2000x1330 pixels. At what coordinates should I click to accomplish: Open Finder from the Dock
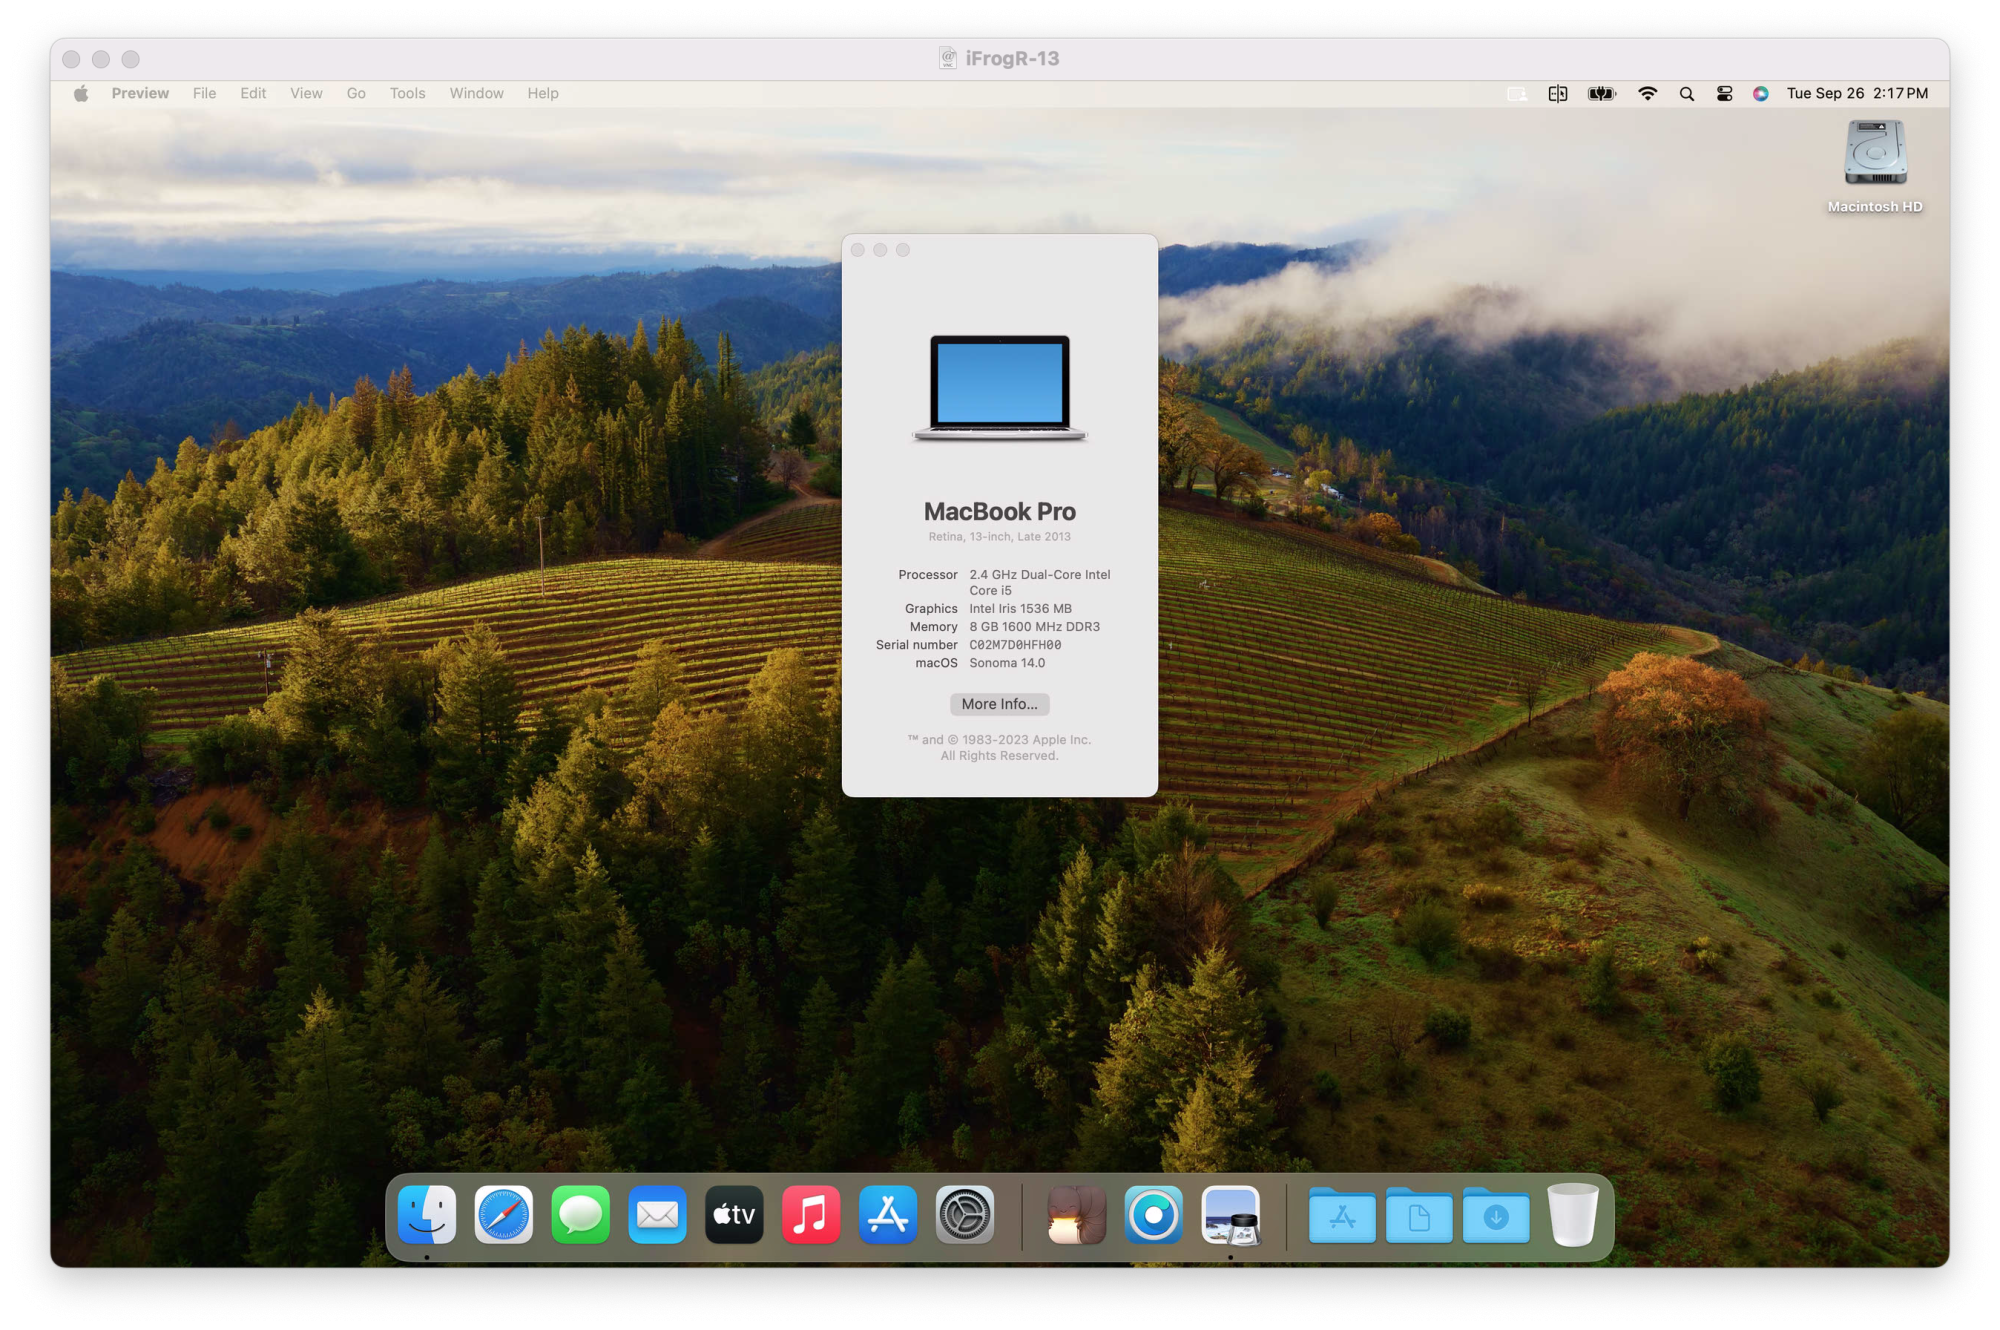click(427, 1215)
